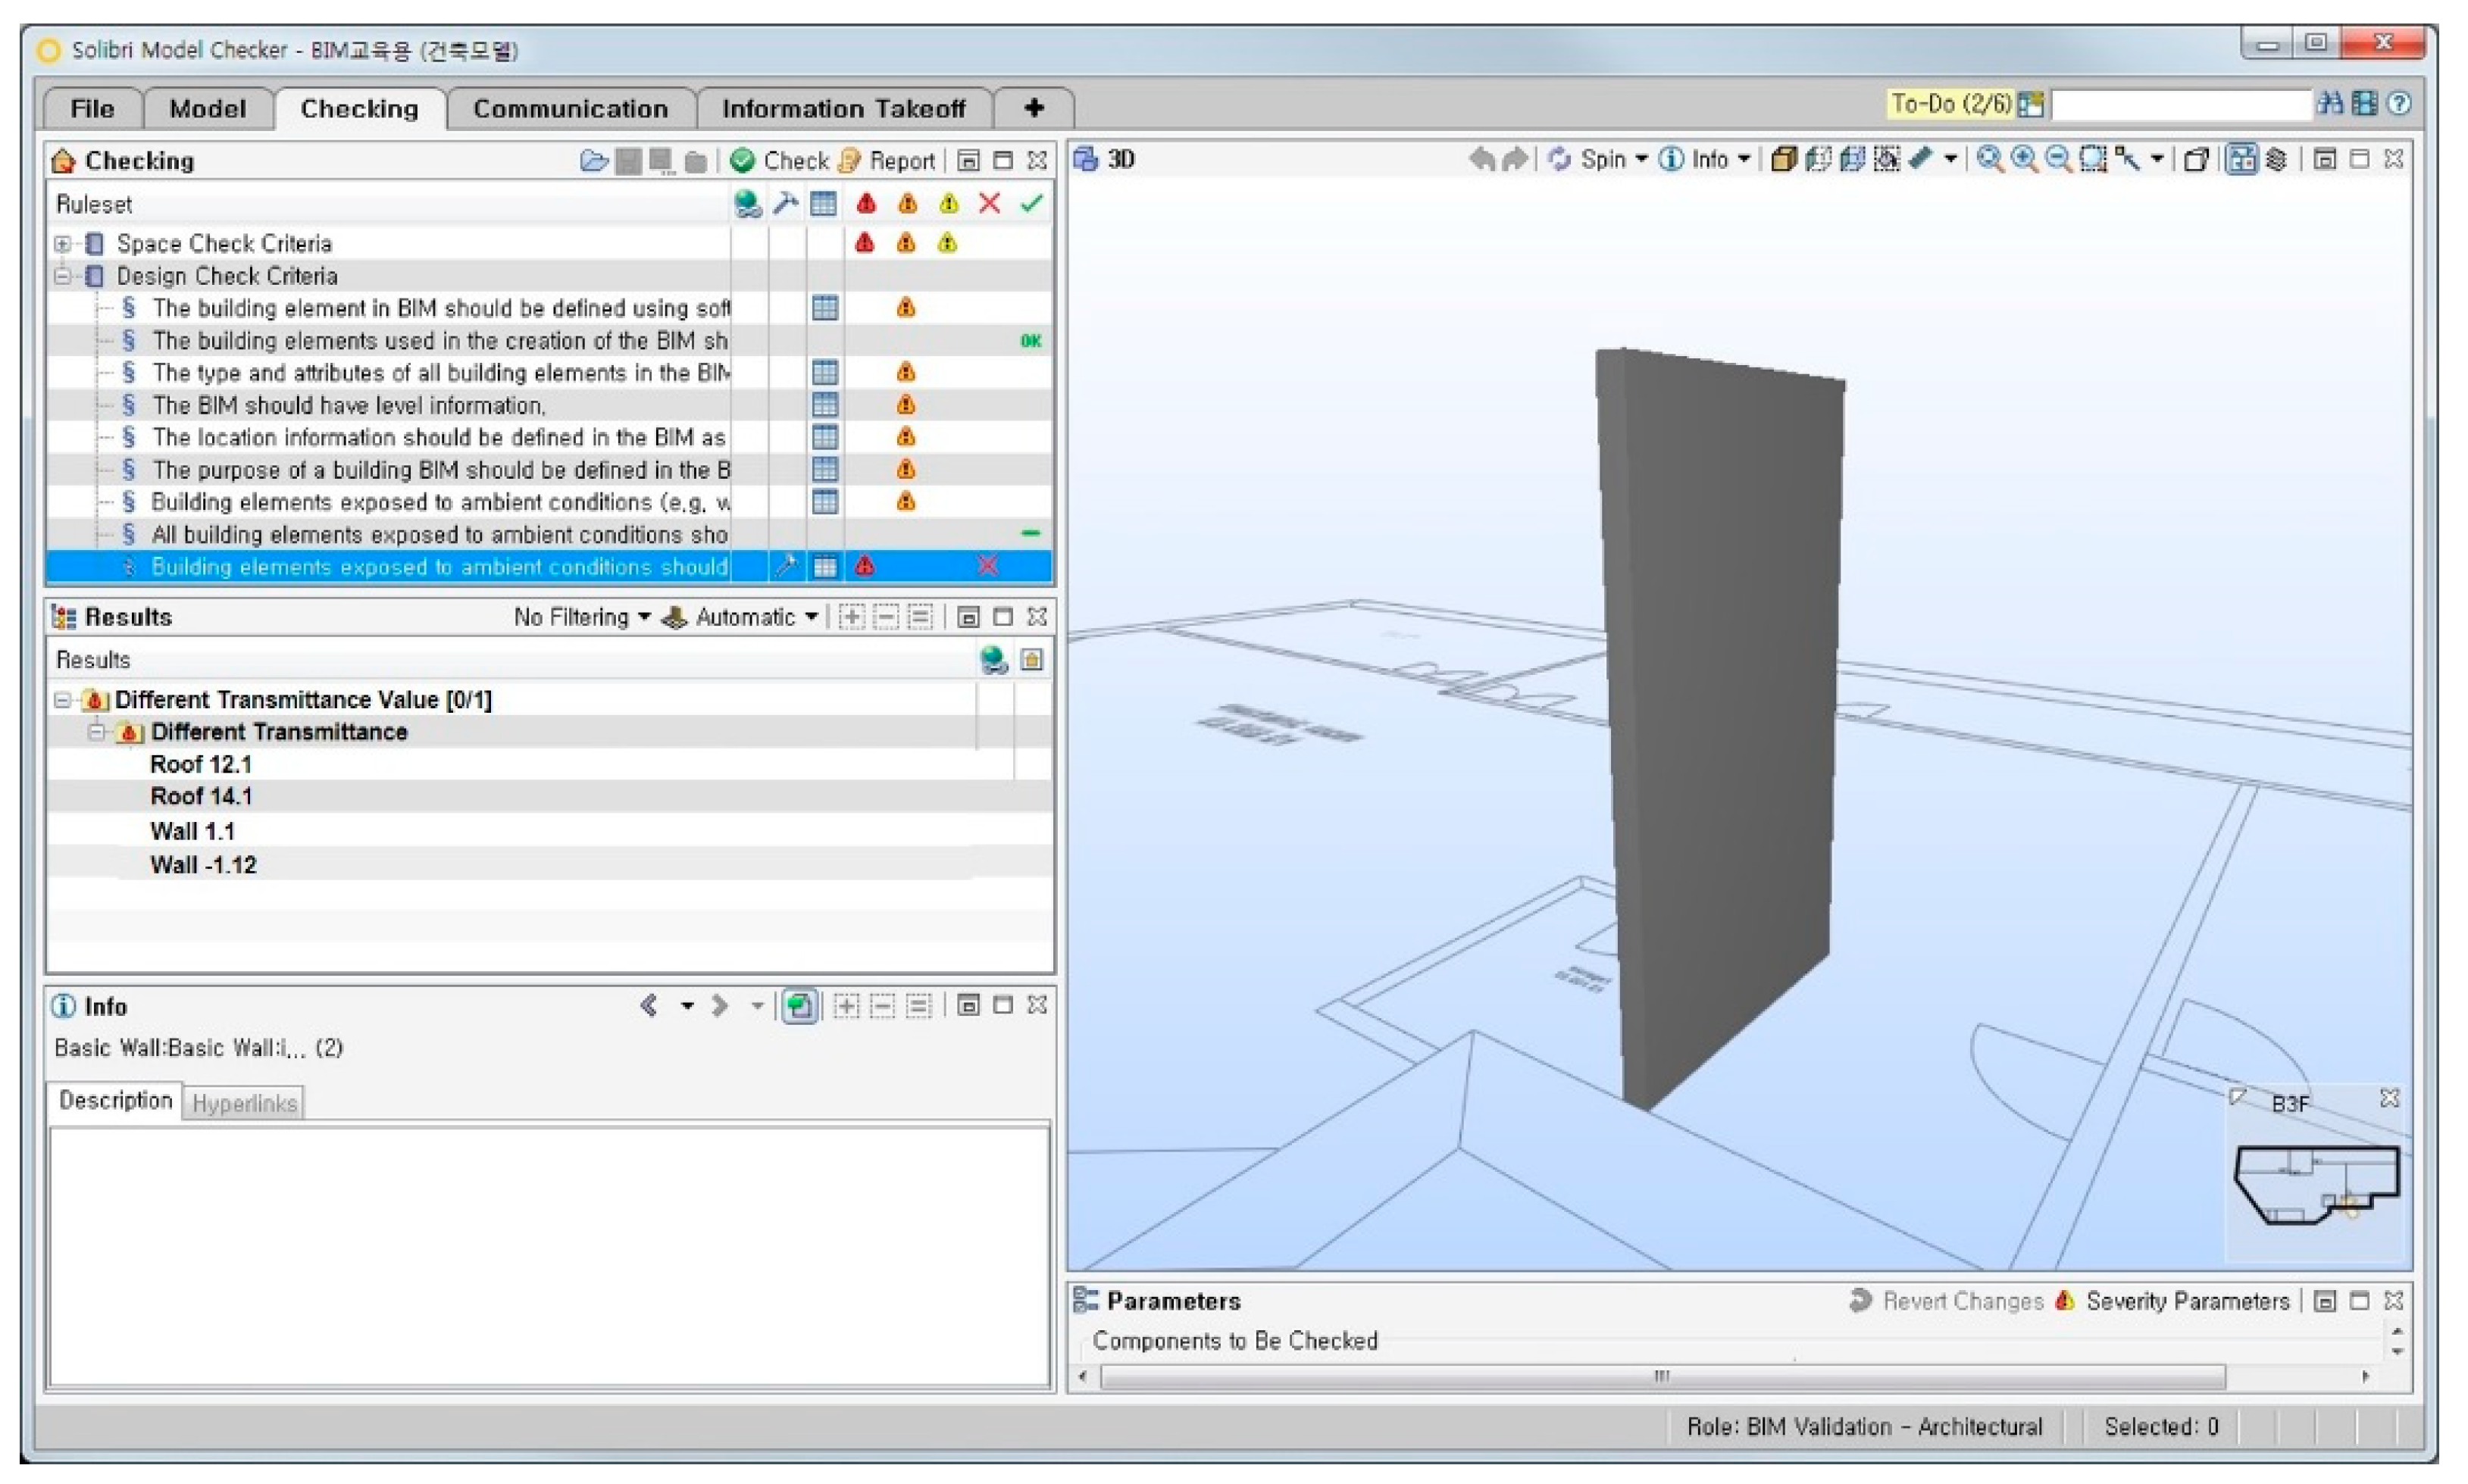Select the Wall 1.1 result item
This screenshot has height=1484, width=2468.
pyautogui.click(x=192, y=831)
